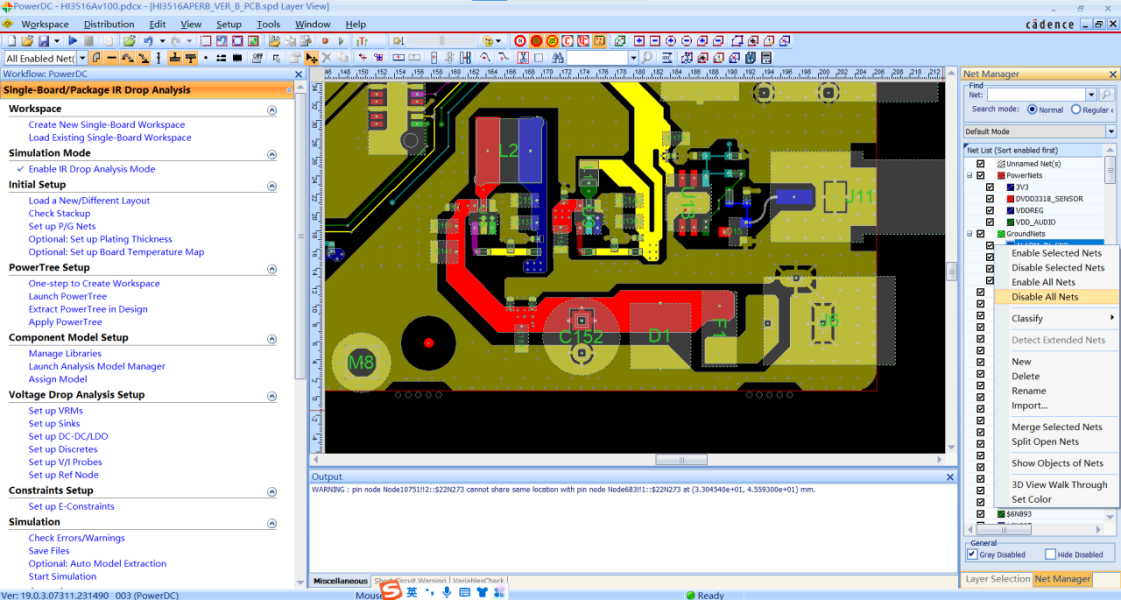Open the Miscellaneous output tab

[340, 581]
